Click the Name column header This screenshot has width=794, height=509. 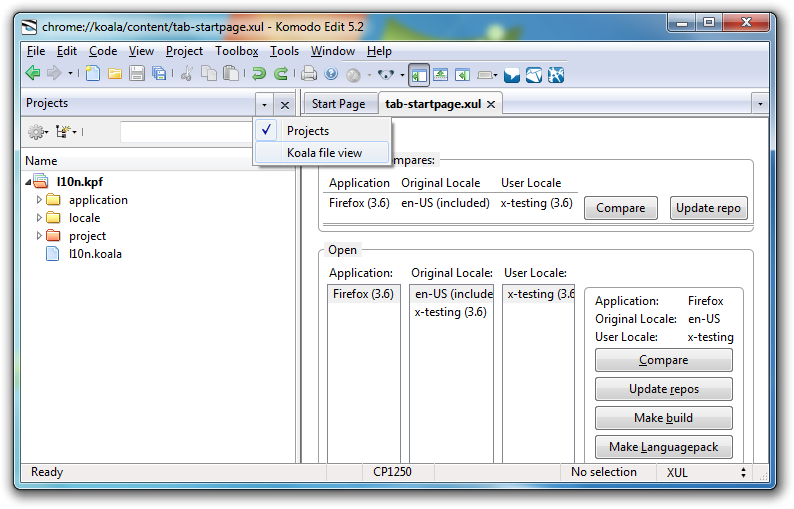(138, 161)
